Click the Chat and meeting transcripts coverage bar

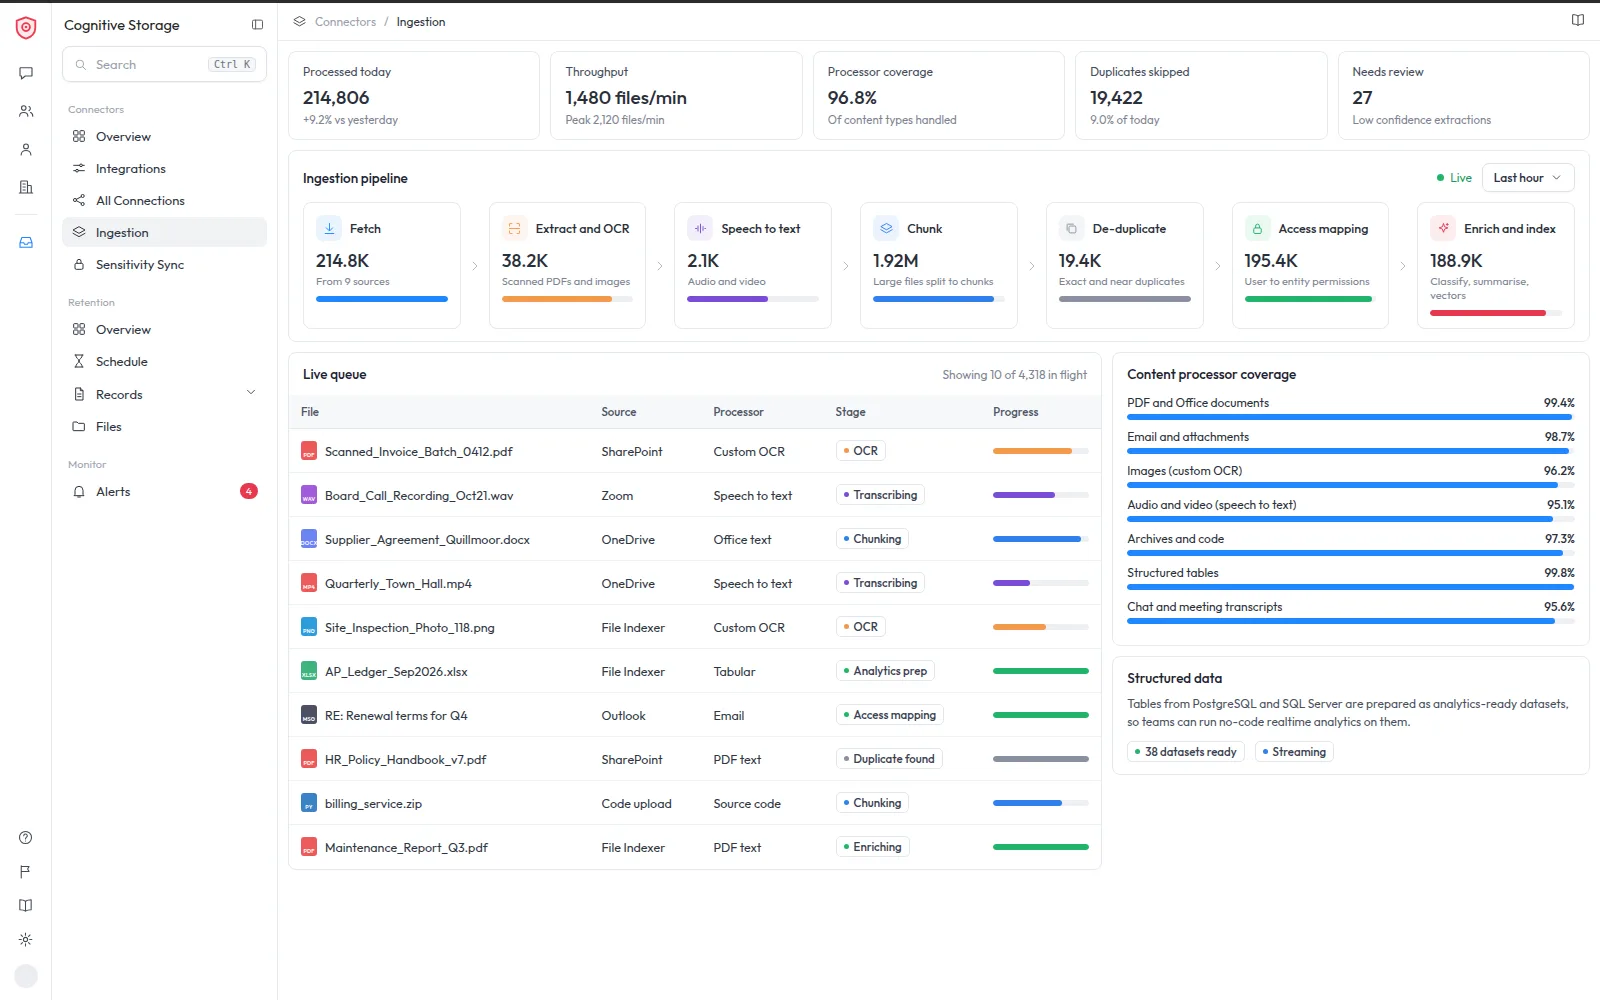[x=1350, y=621]
